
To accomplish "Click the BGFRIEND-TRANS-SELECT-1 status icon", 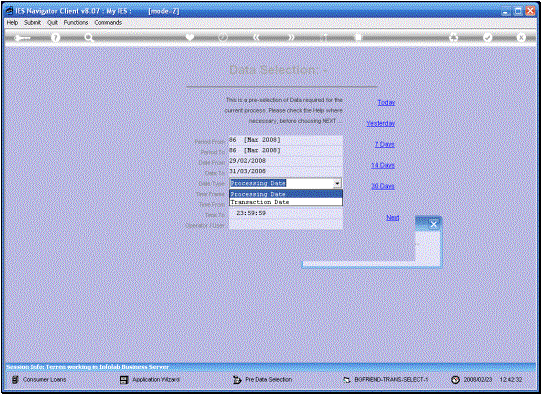I will (347, 380).
